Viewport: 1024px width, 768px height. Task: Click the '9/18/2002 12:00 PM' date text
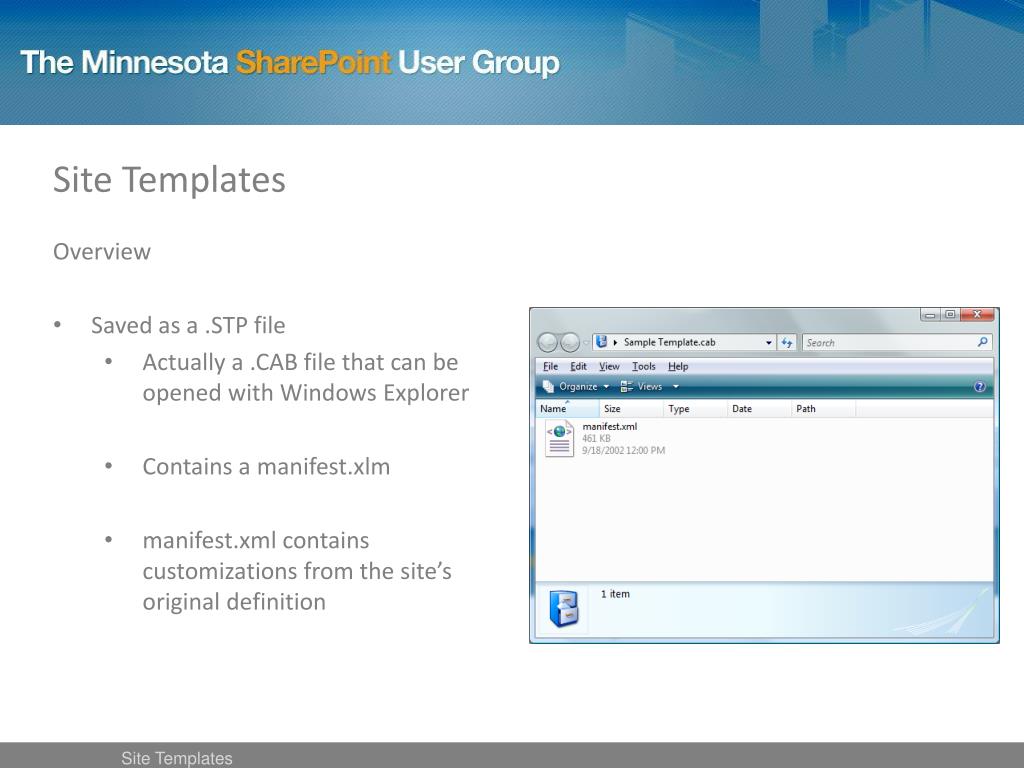[624, 451]
